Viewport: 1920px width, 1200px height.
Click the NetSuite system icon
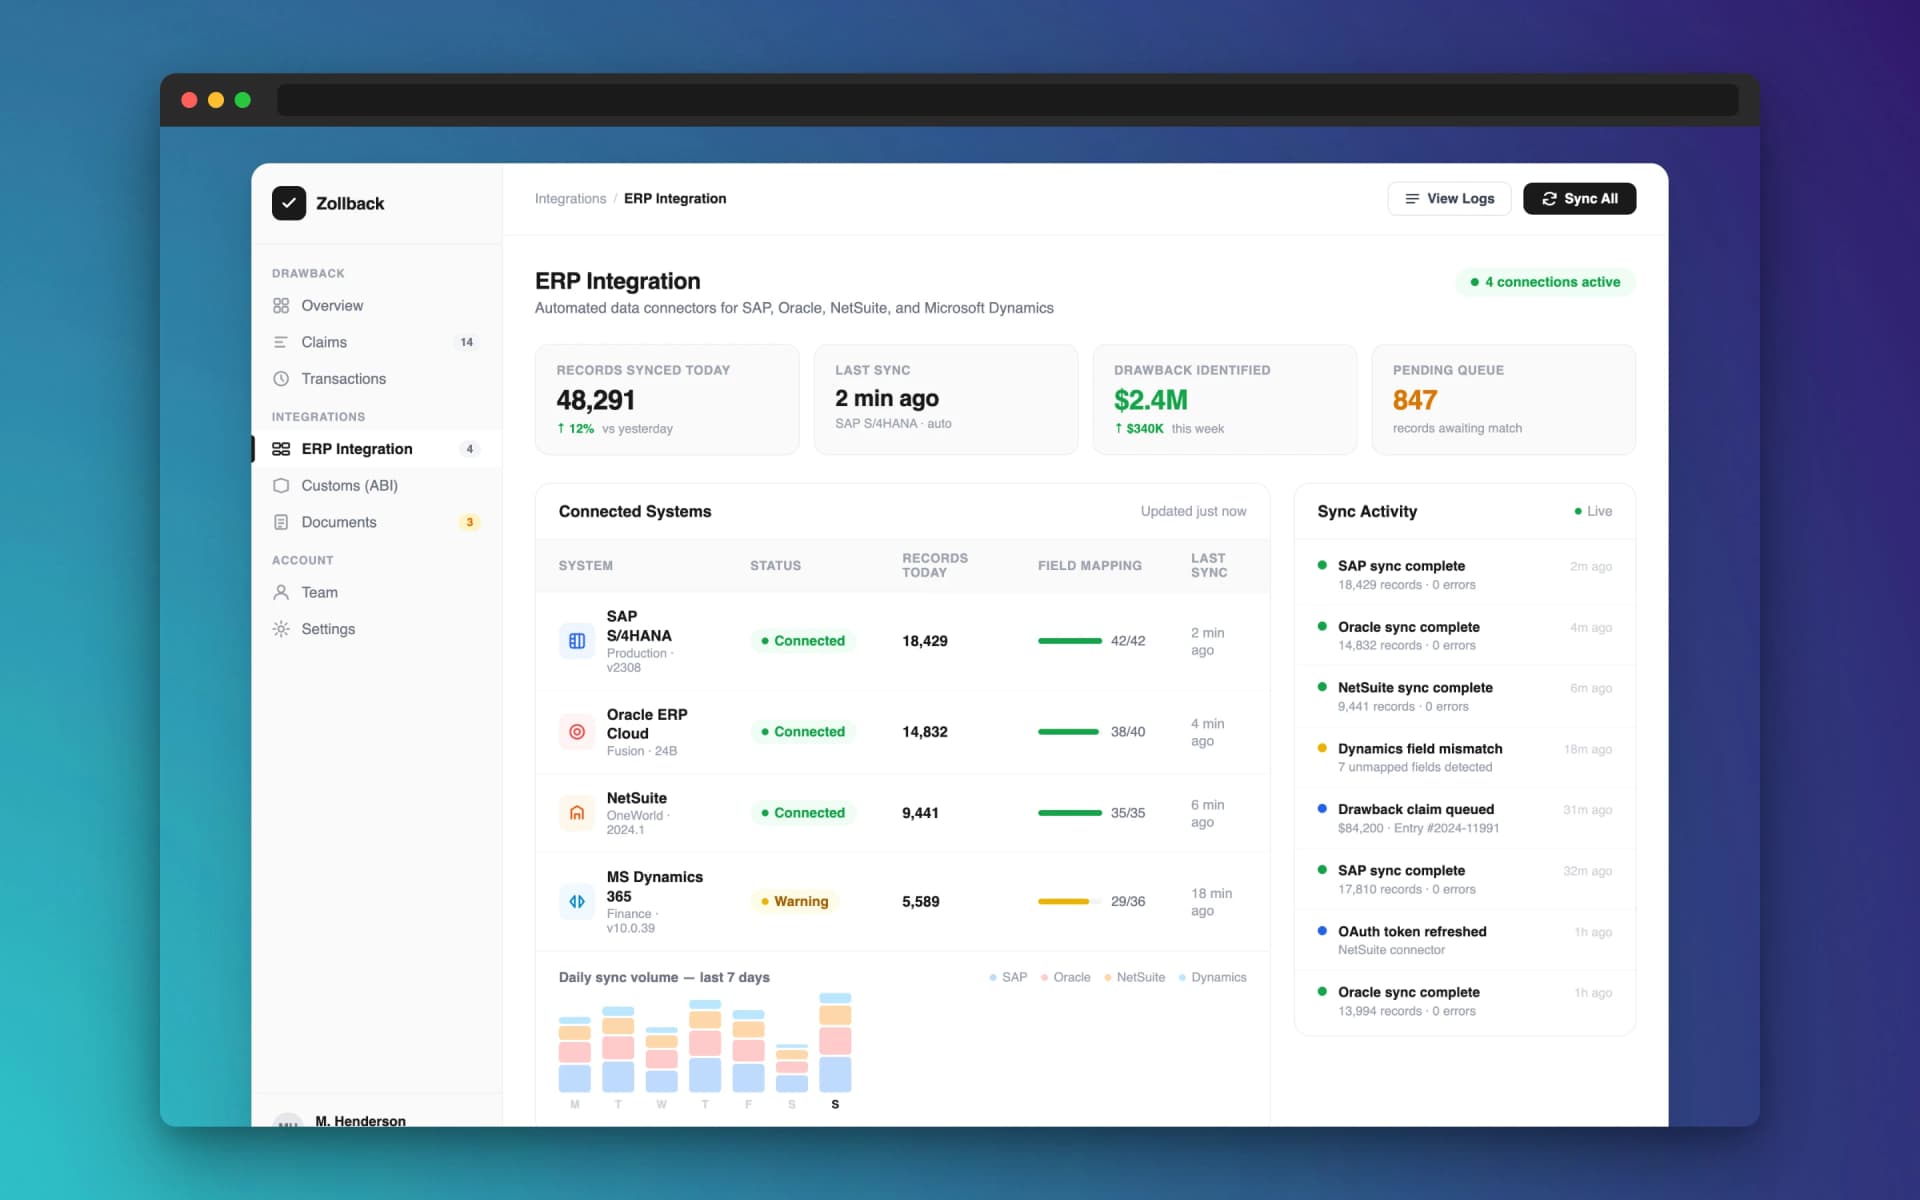coord(577,813)
